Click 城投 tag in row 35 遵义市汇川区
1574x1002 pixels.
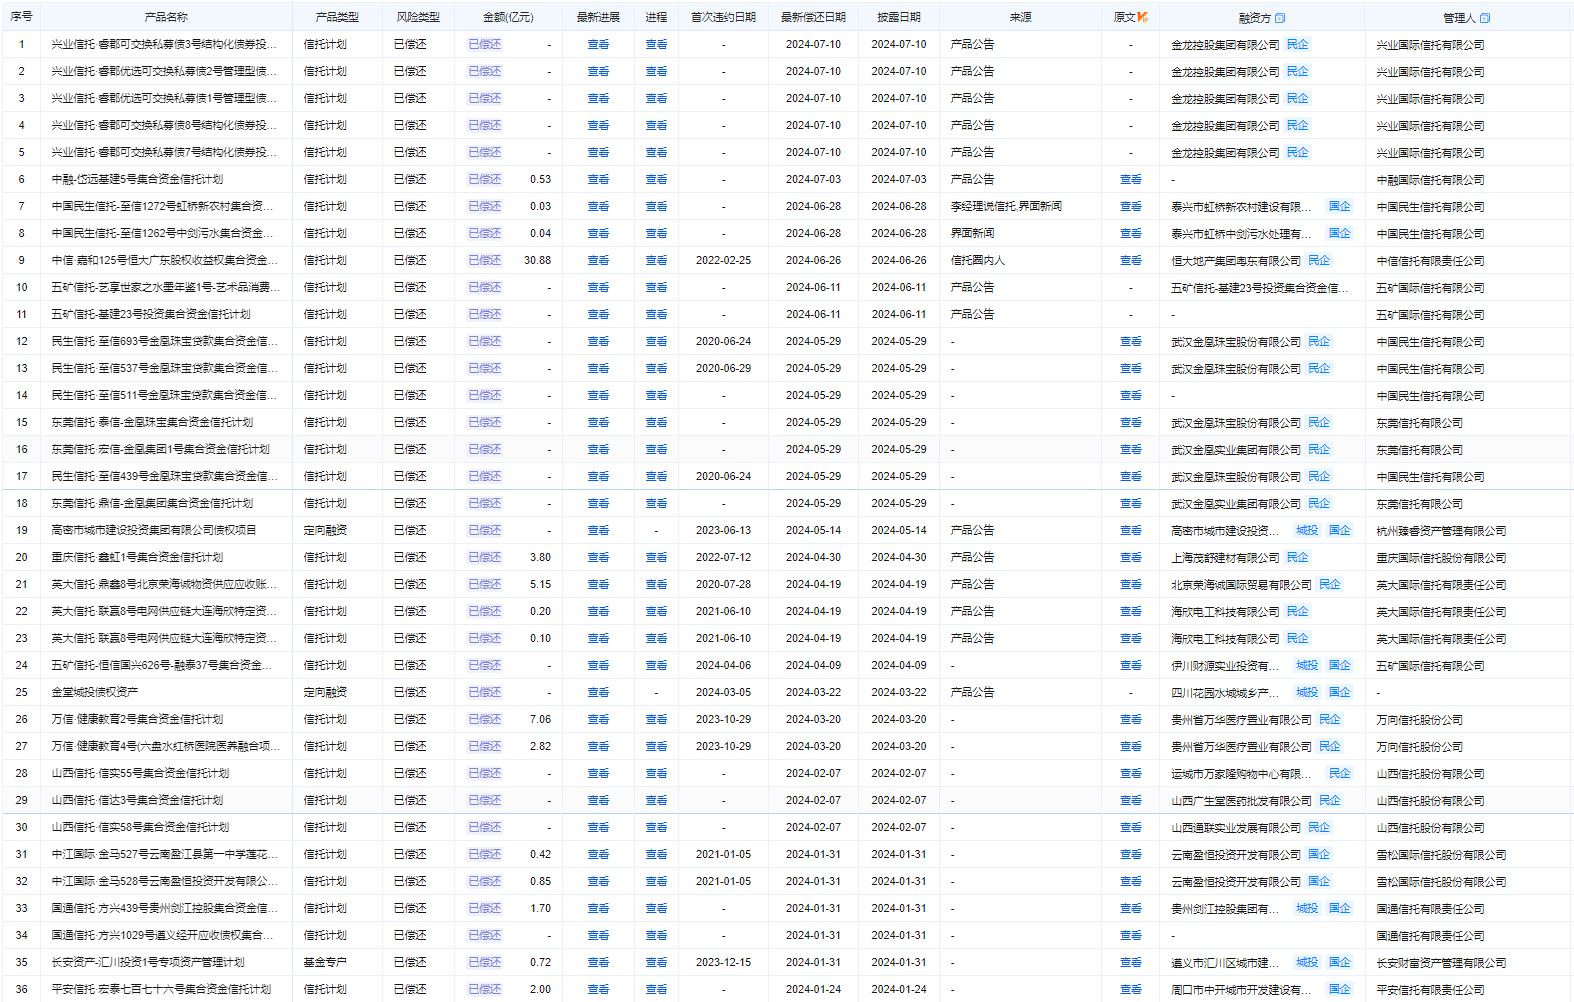tap(1307, 963)
